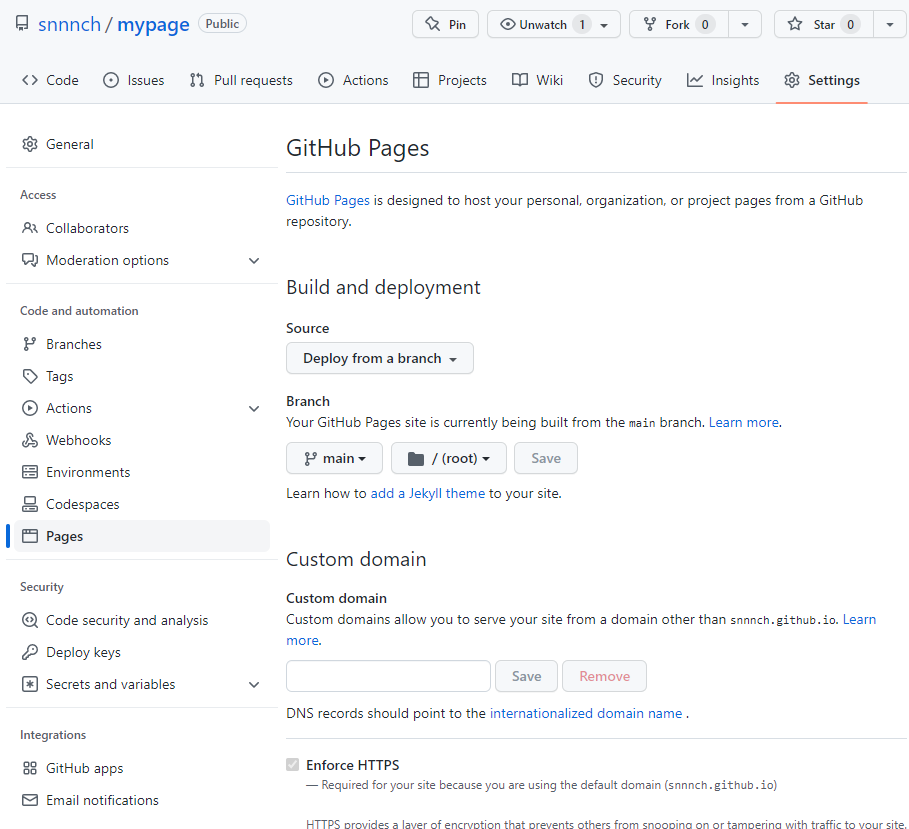
Task: Click the Environments server icon
Action: pyautogui.click(x=30, y=472)
